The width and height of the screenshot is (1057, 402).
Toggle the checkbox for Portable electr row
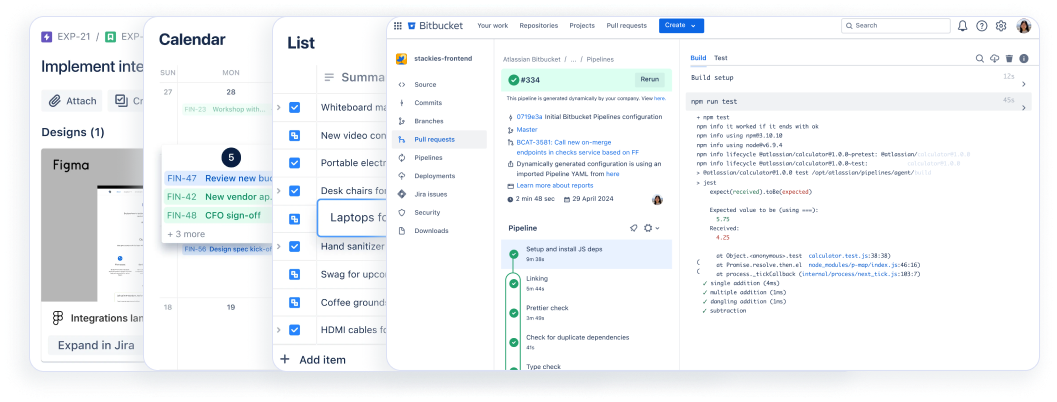[294, 163]
